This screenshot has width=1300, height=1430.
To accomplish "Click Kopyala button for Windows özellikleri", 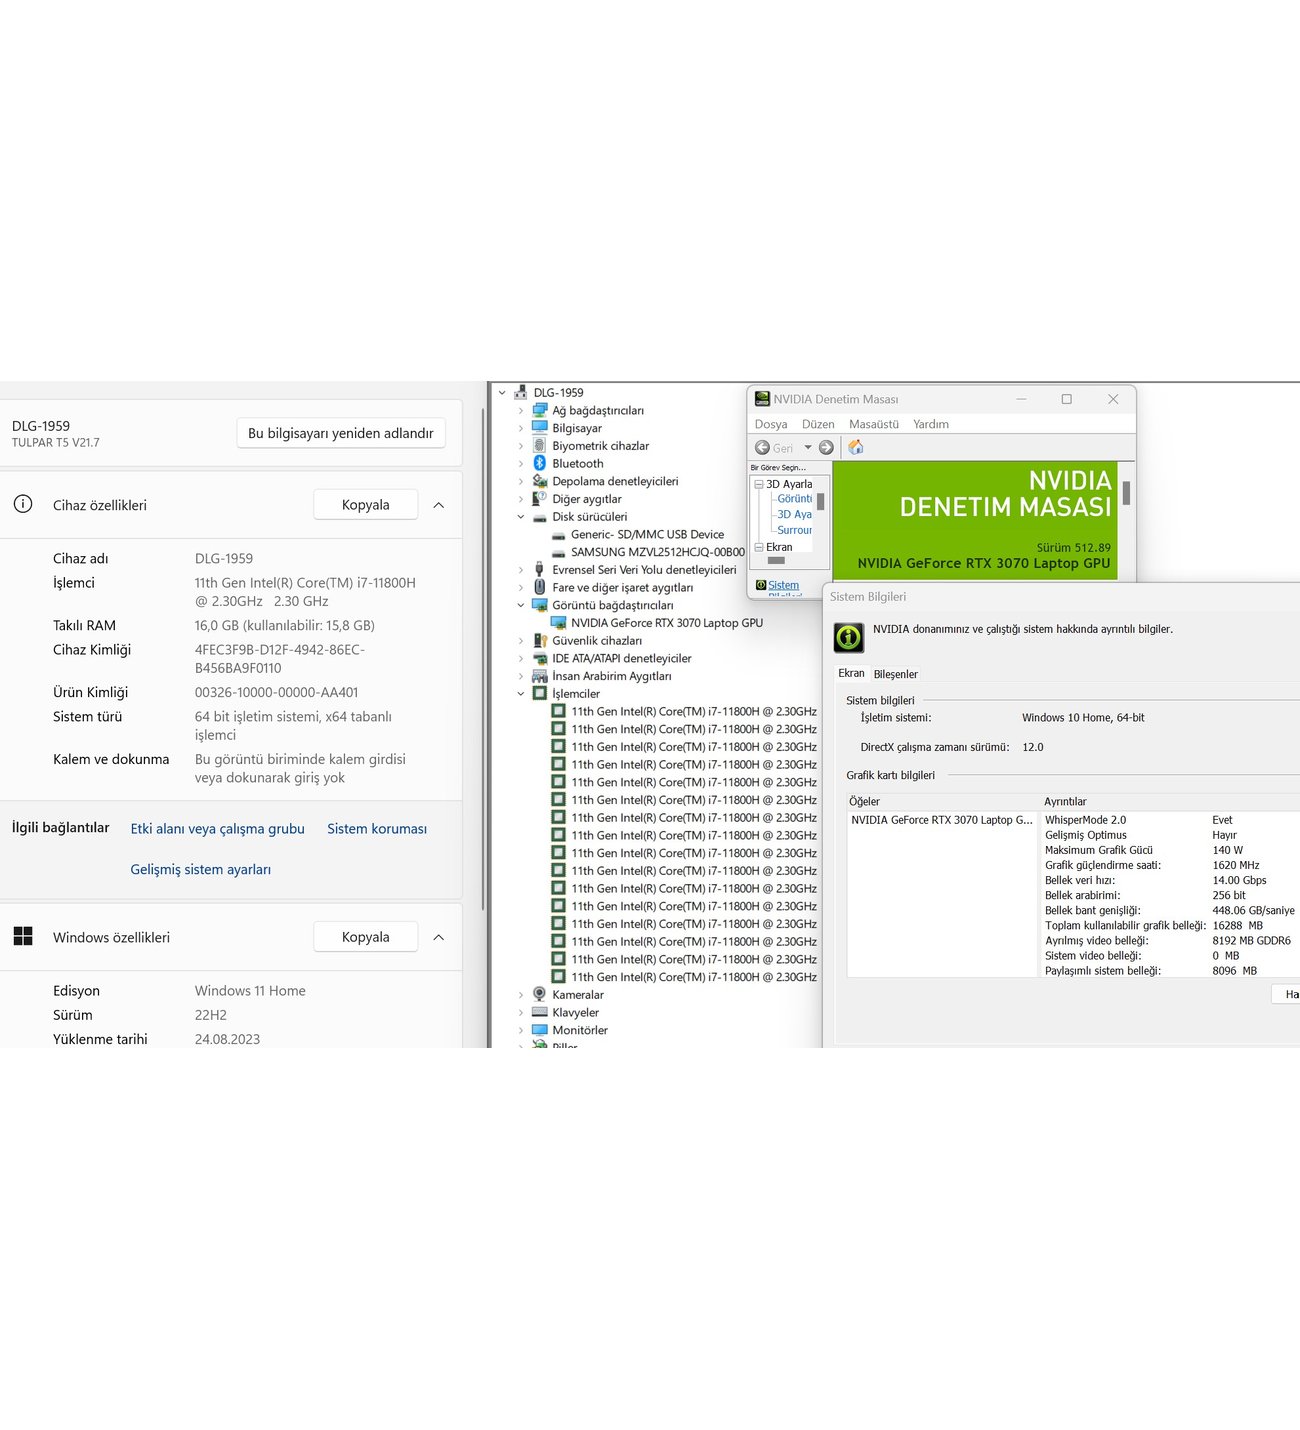I will tap(365, 937).
